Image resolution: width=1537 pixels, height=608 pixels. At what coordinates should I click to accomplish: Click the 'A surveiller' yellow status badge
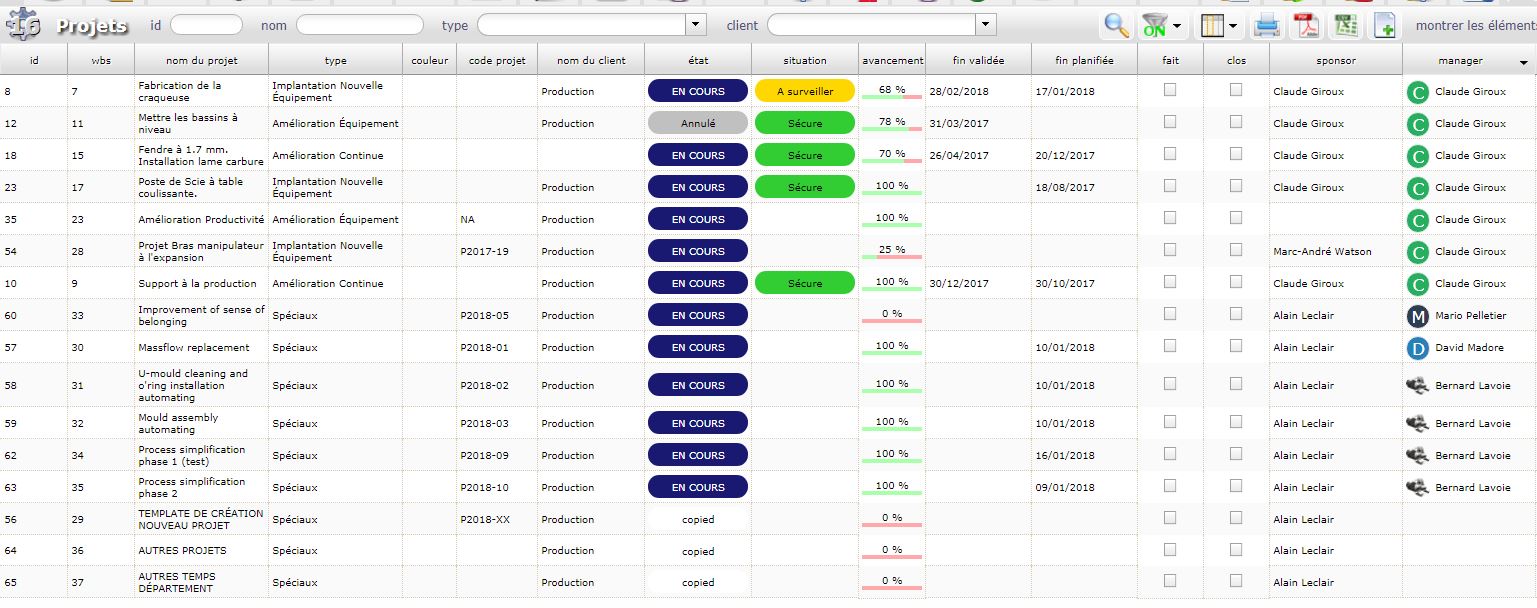(x=804, y=91)
